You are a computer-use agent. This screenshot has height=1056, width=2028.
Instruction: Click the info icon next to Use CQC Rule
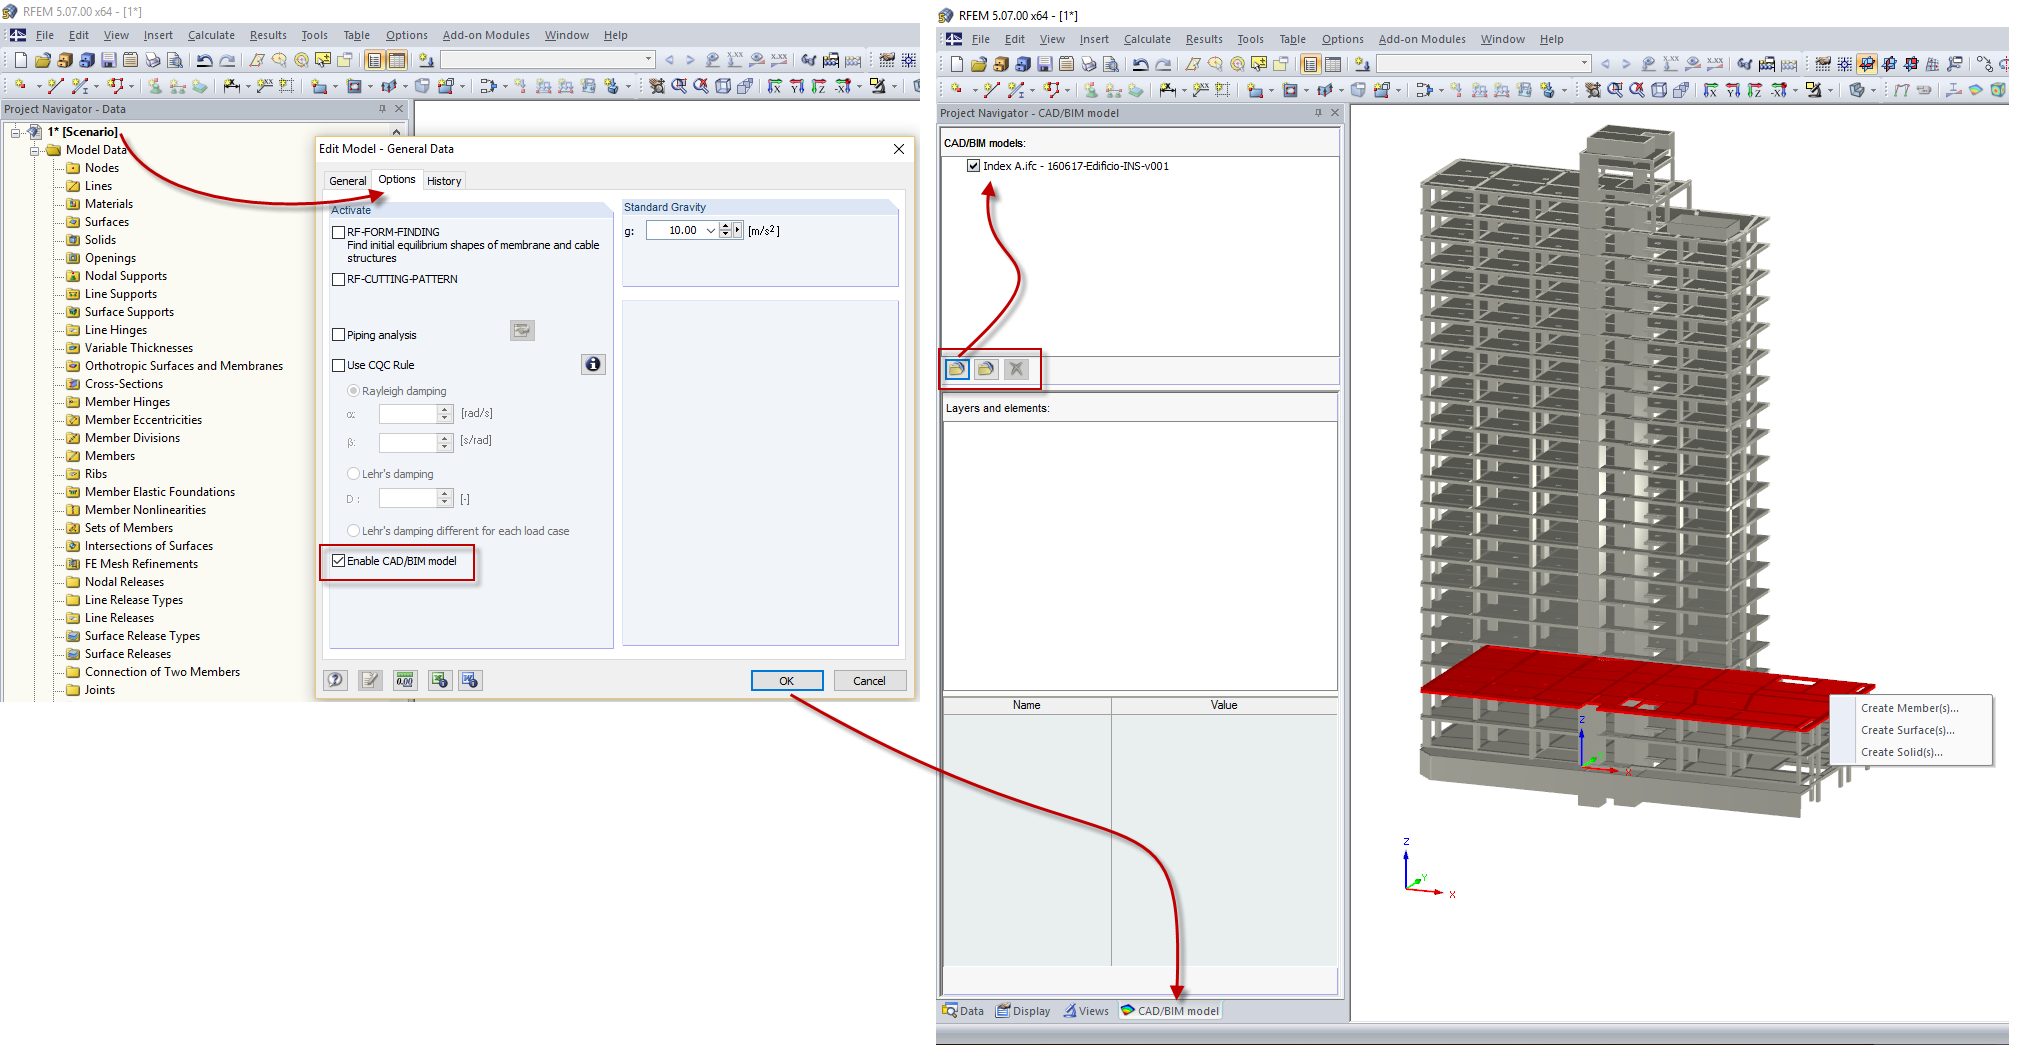coord(593,364)
